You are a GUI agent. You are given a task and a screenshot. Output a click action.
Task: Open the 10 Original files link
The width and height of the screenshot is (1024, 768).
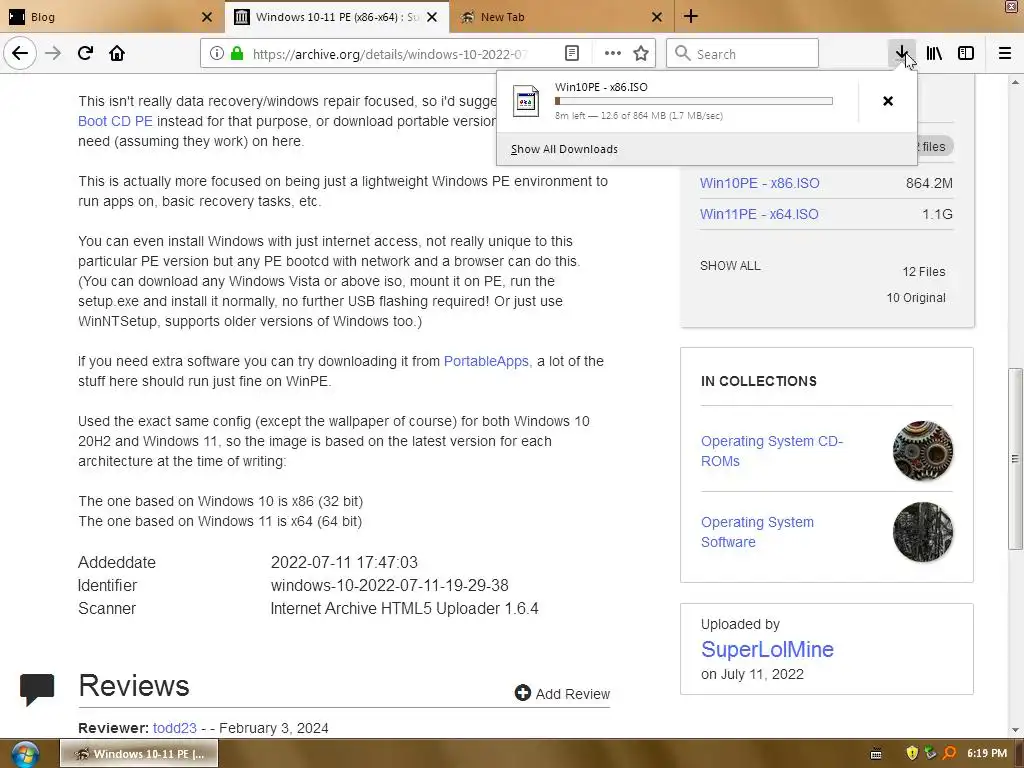pos(916,298)
